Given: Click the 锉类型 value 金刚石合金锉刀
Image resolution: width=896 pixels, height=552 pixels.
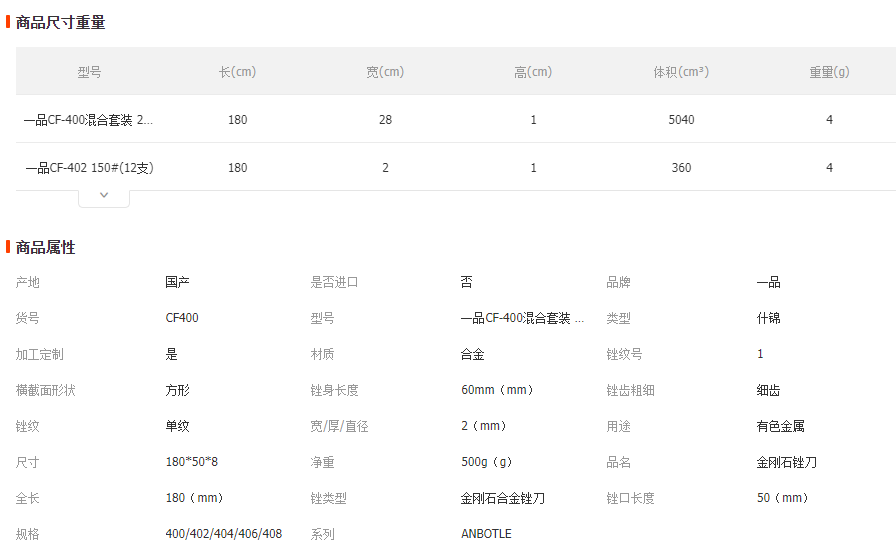Looking at the screenshot, I should coord(503,498).
